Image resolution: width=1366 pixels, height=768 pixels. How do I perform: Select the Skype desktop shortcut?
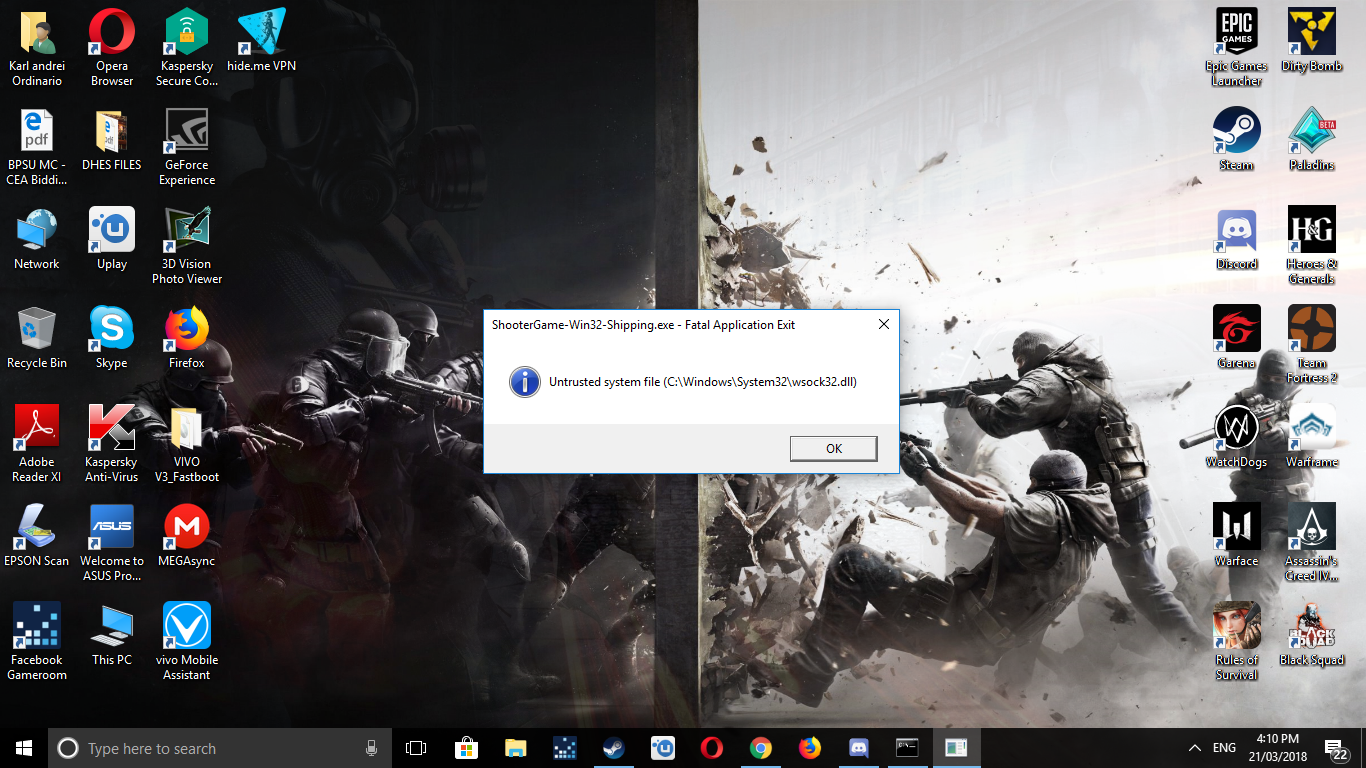pyautogui.click(x=112, y=338)
